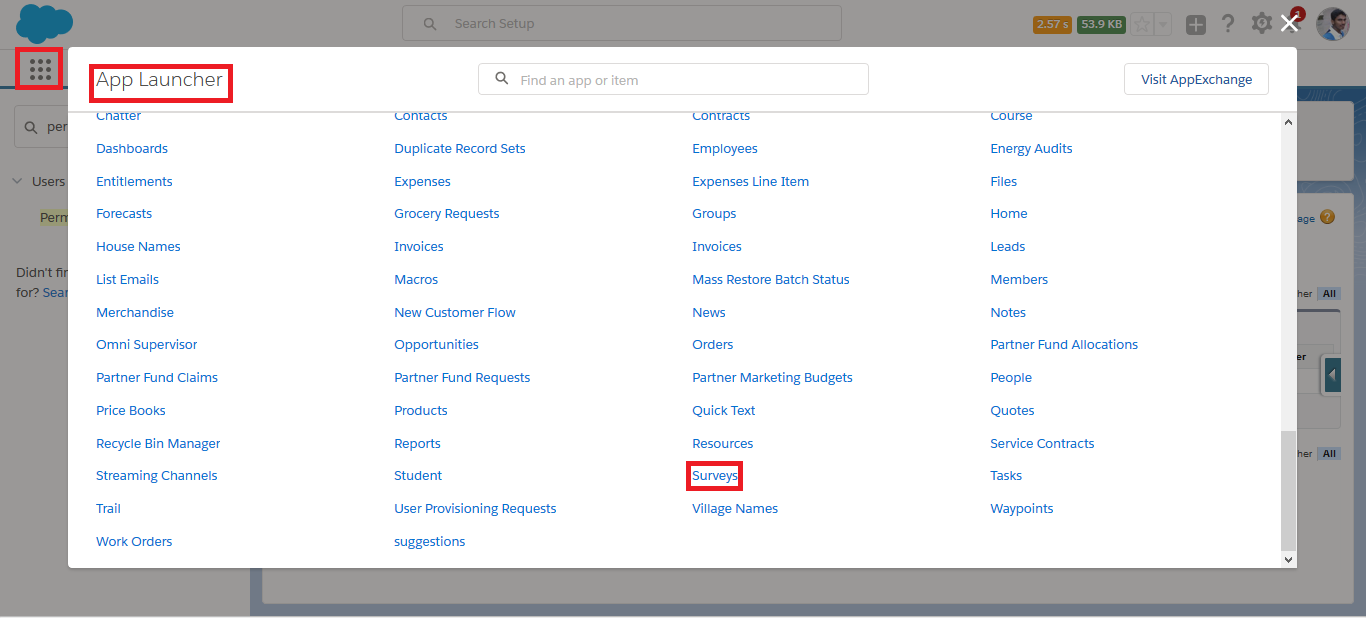The image size is (1366, 618).
Task: Open the suggestions item
Action: (430, 541)
